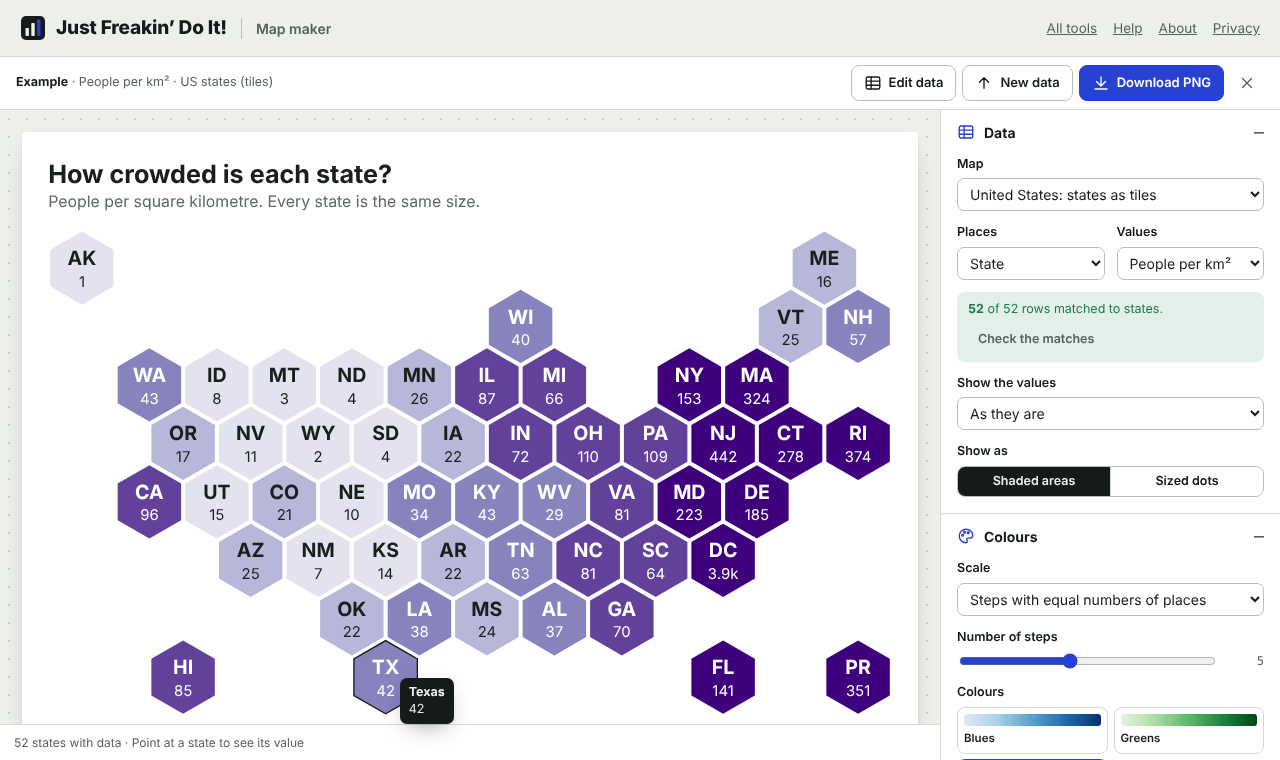The height and width of the screenshot is (760, 1280).
Task: Click the New Hampshire NH tile
Action: [858, 326]
